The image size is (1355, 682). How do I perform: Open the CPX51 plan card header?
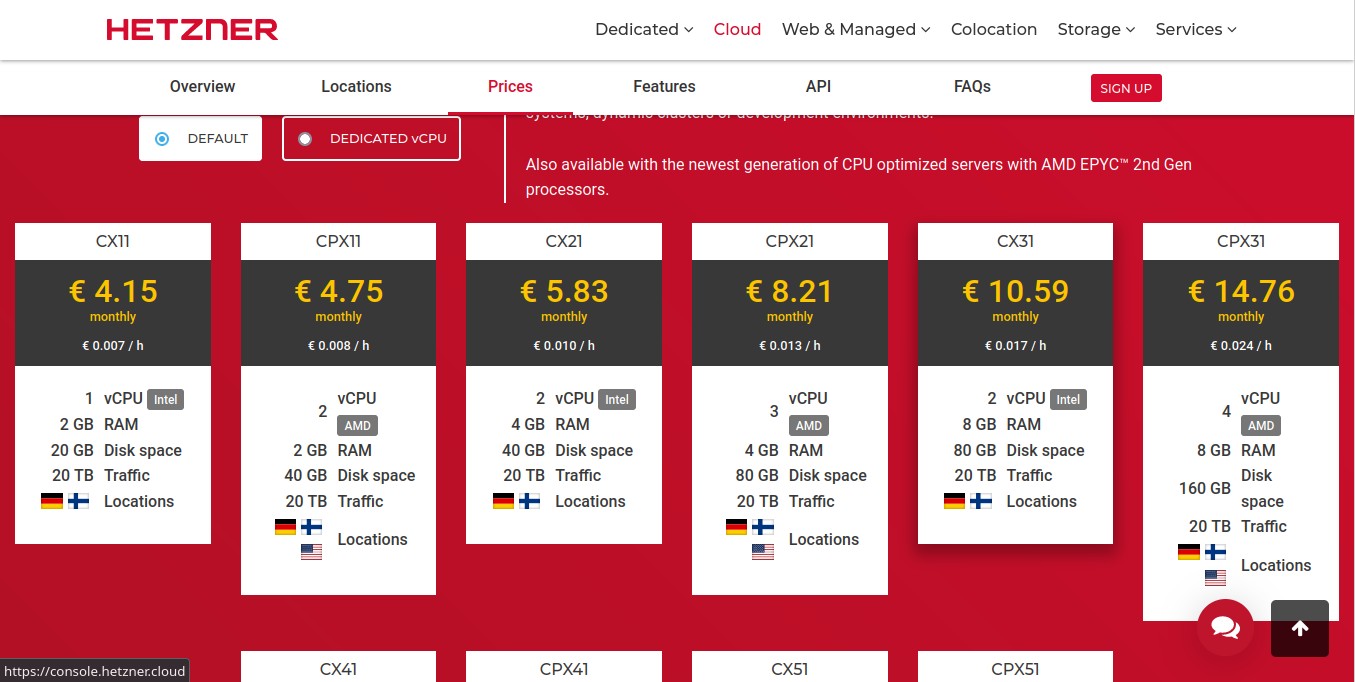point(1015,668)
